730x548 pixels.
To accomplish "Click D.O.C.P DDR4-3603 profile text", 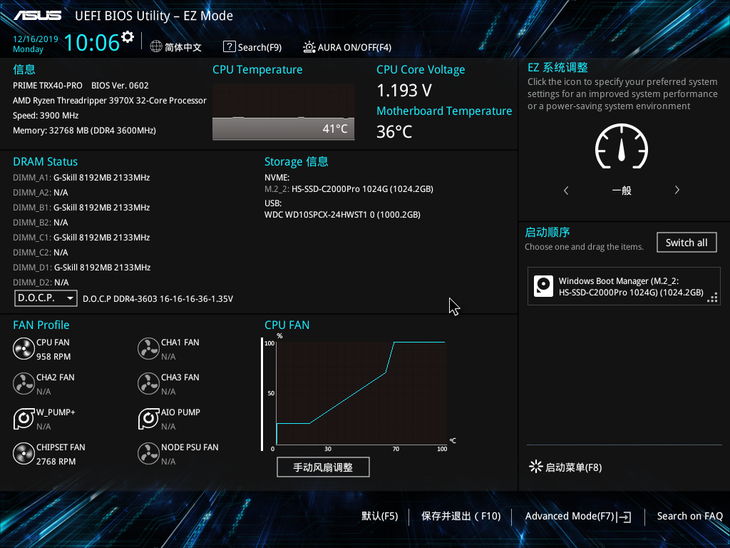I will tap(158, 299).
